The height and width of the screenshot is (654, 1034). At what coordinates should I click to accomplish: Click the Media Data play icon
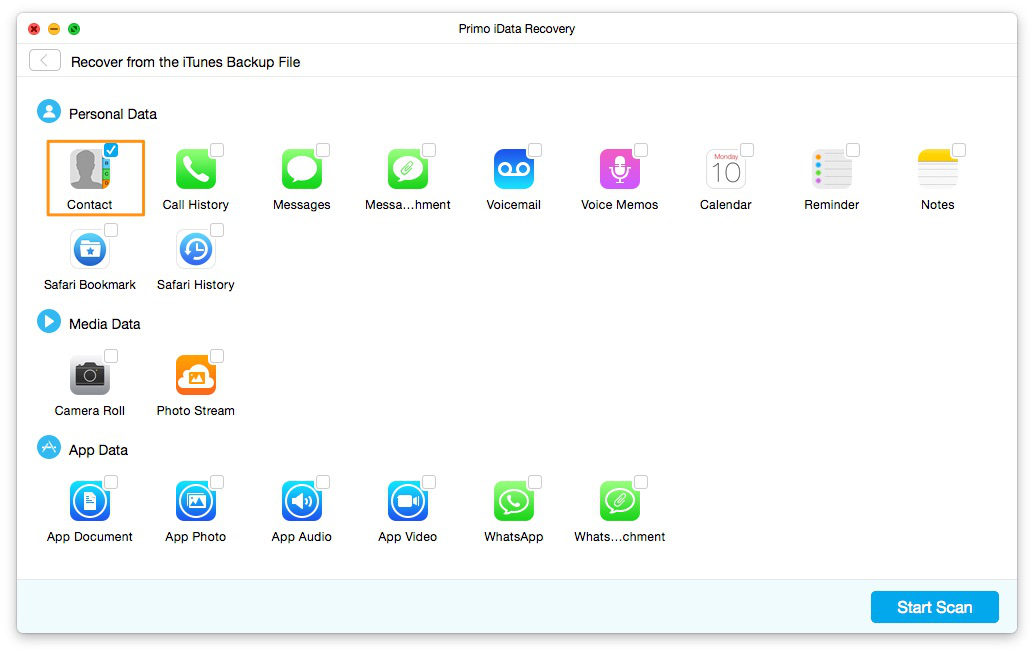point(49,322)
